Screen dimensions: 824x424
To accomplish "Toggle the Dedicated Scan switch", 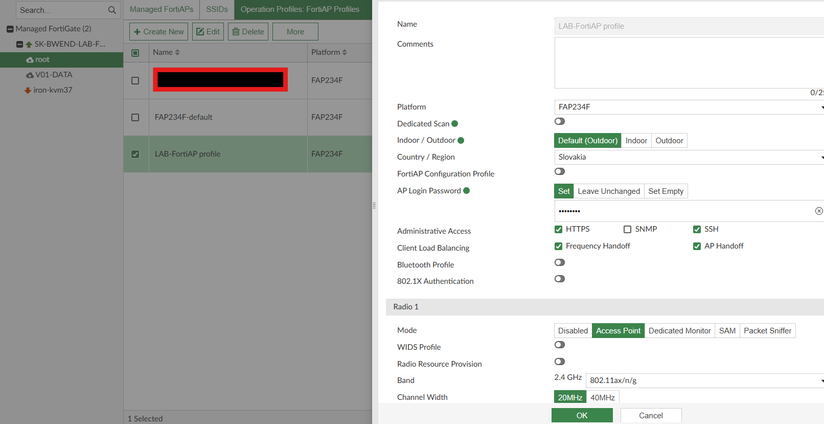I will coord(560,121).
